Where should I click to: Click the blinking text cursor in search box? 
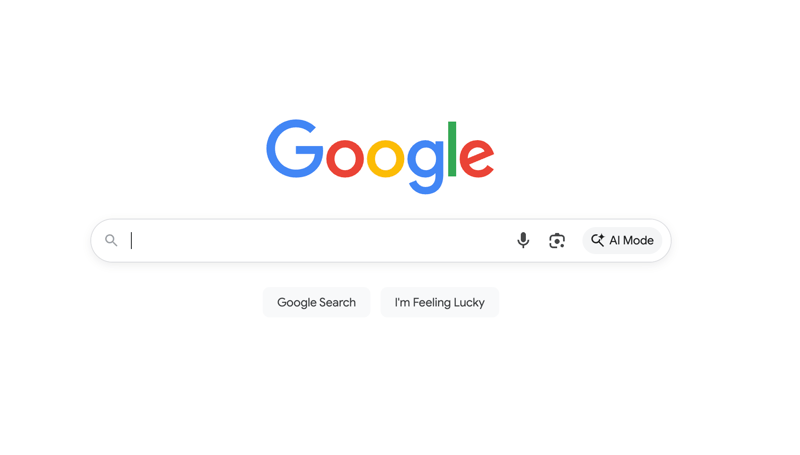click(x=132, y=240)
